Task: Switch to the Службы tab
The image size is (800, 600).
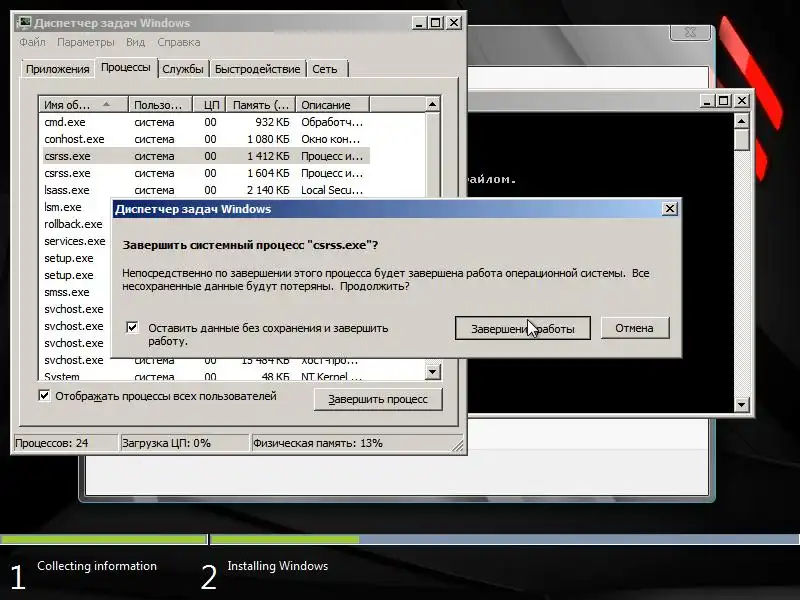Action: click(183, 69)
